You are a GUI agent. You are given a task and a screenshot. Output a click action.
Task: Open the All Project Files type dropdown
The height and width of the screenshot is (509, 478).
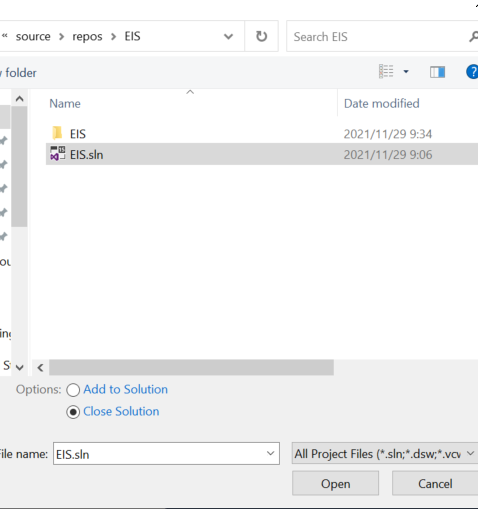click(x=470, y=453)
